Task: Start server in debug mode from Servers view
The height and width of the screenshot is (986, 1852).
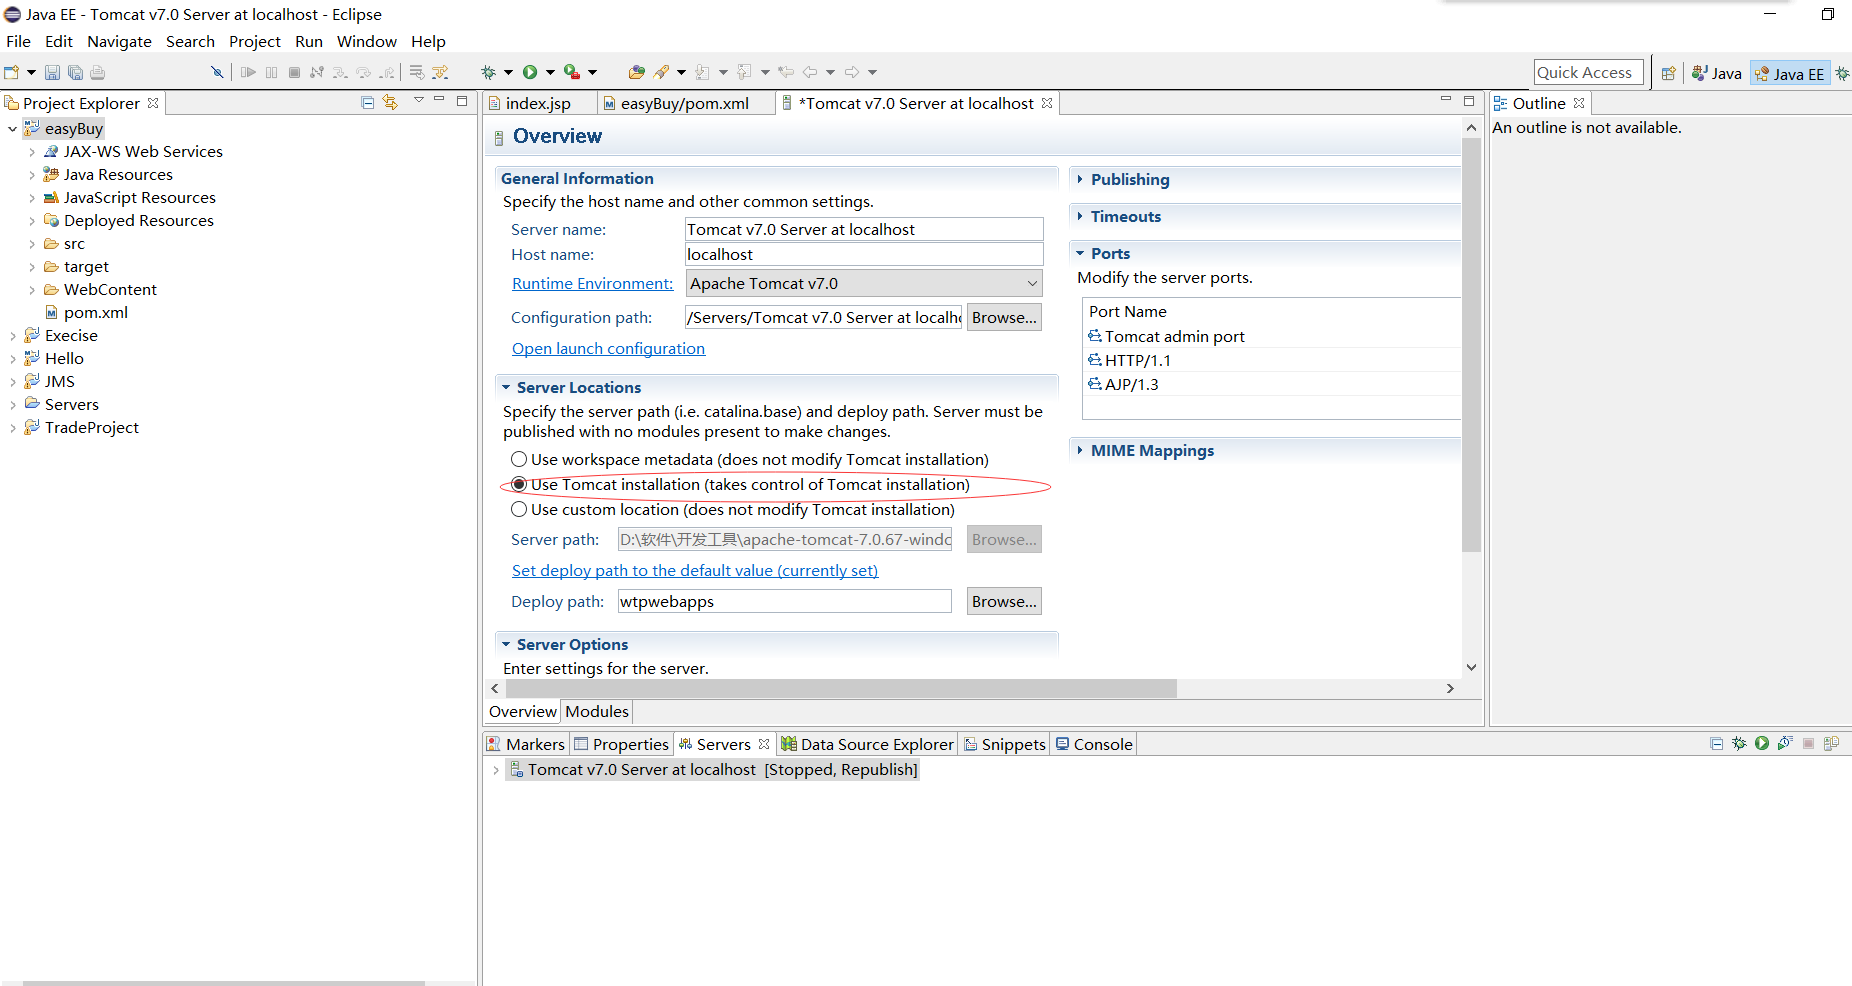Action: [1739, 743]
